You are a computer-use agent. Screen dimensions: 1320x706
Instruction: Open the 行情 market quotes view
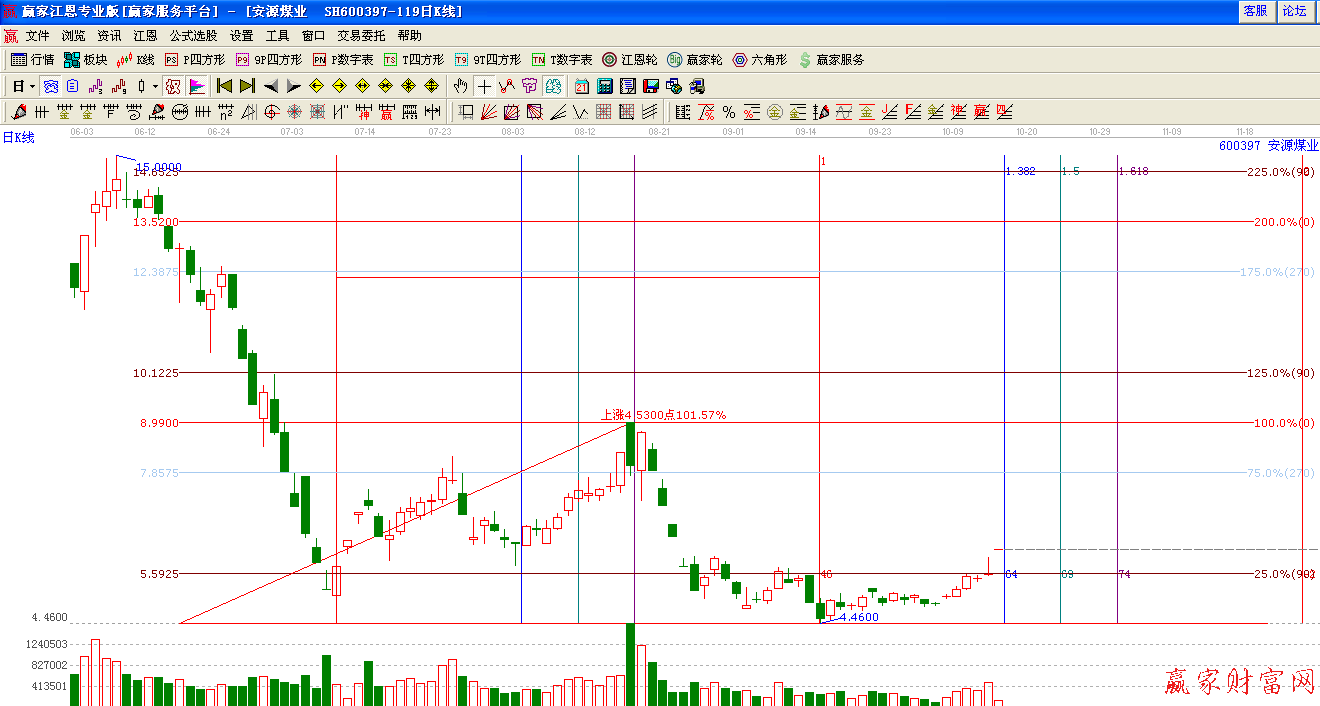coord(32,60)
